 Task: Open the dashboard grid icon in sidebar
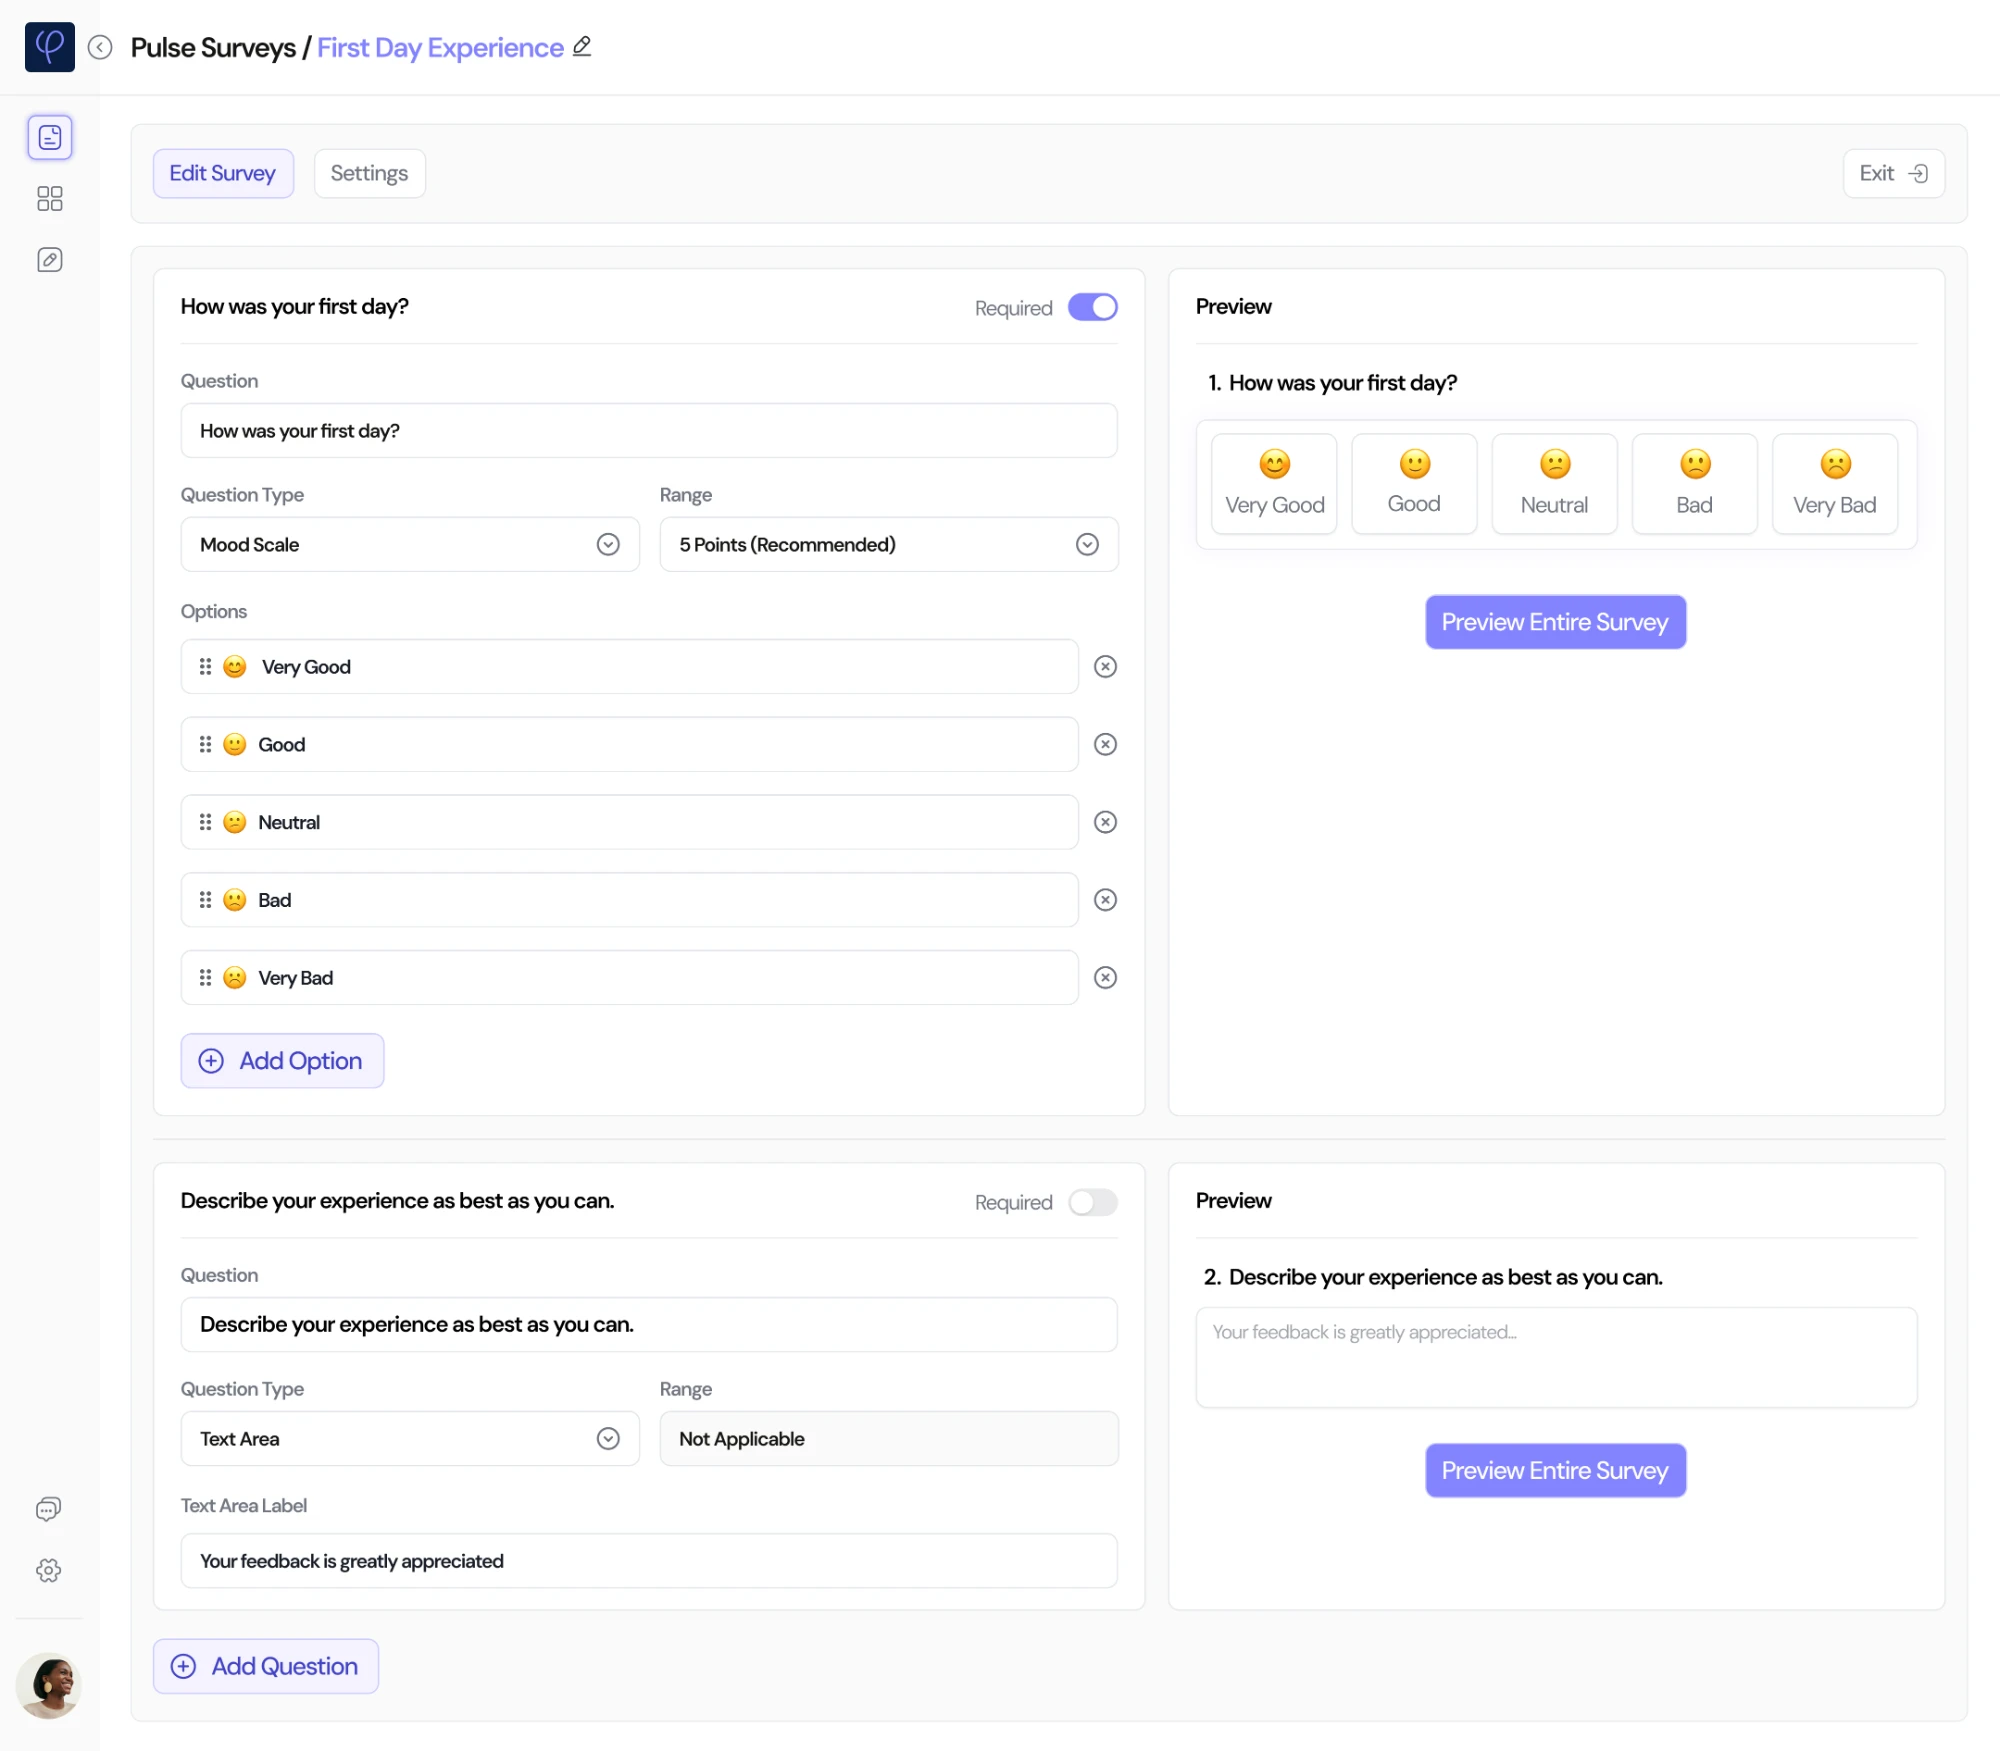[50, 199]
